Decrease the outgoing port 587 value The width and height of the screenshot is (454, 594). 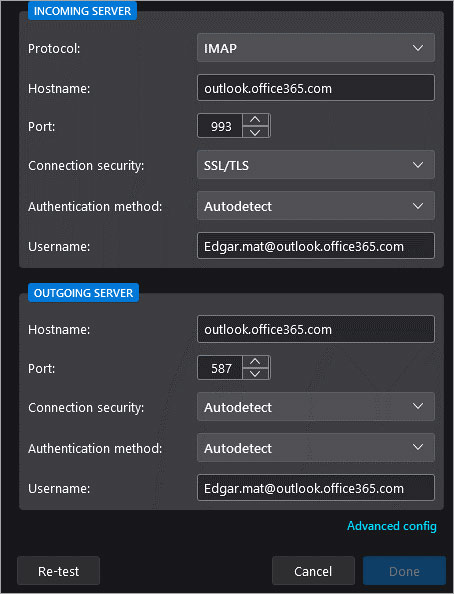coord(255,374)
